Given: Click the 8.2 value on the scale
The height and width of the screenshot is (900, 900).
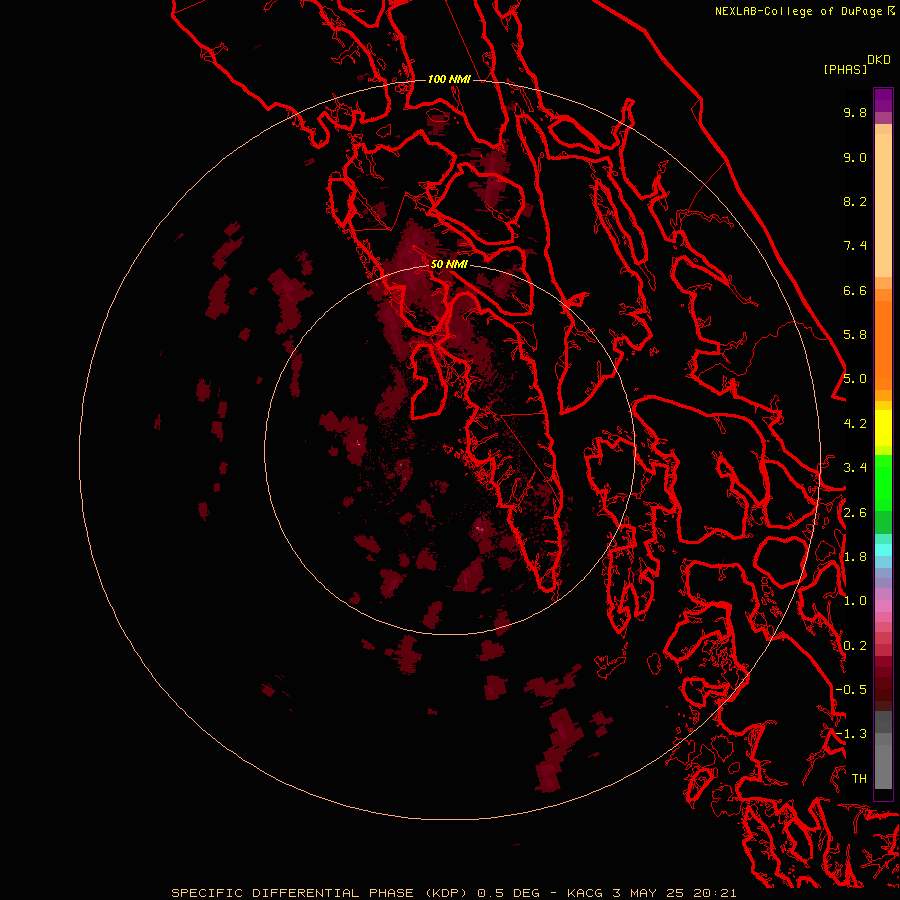Looking at the screenshot, I should point(855,201).
